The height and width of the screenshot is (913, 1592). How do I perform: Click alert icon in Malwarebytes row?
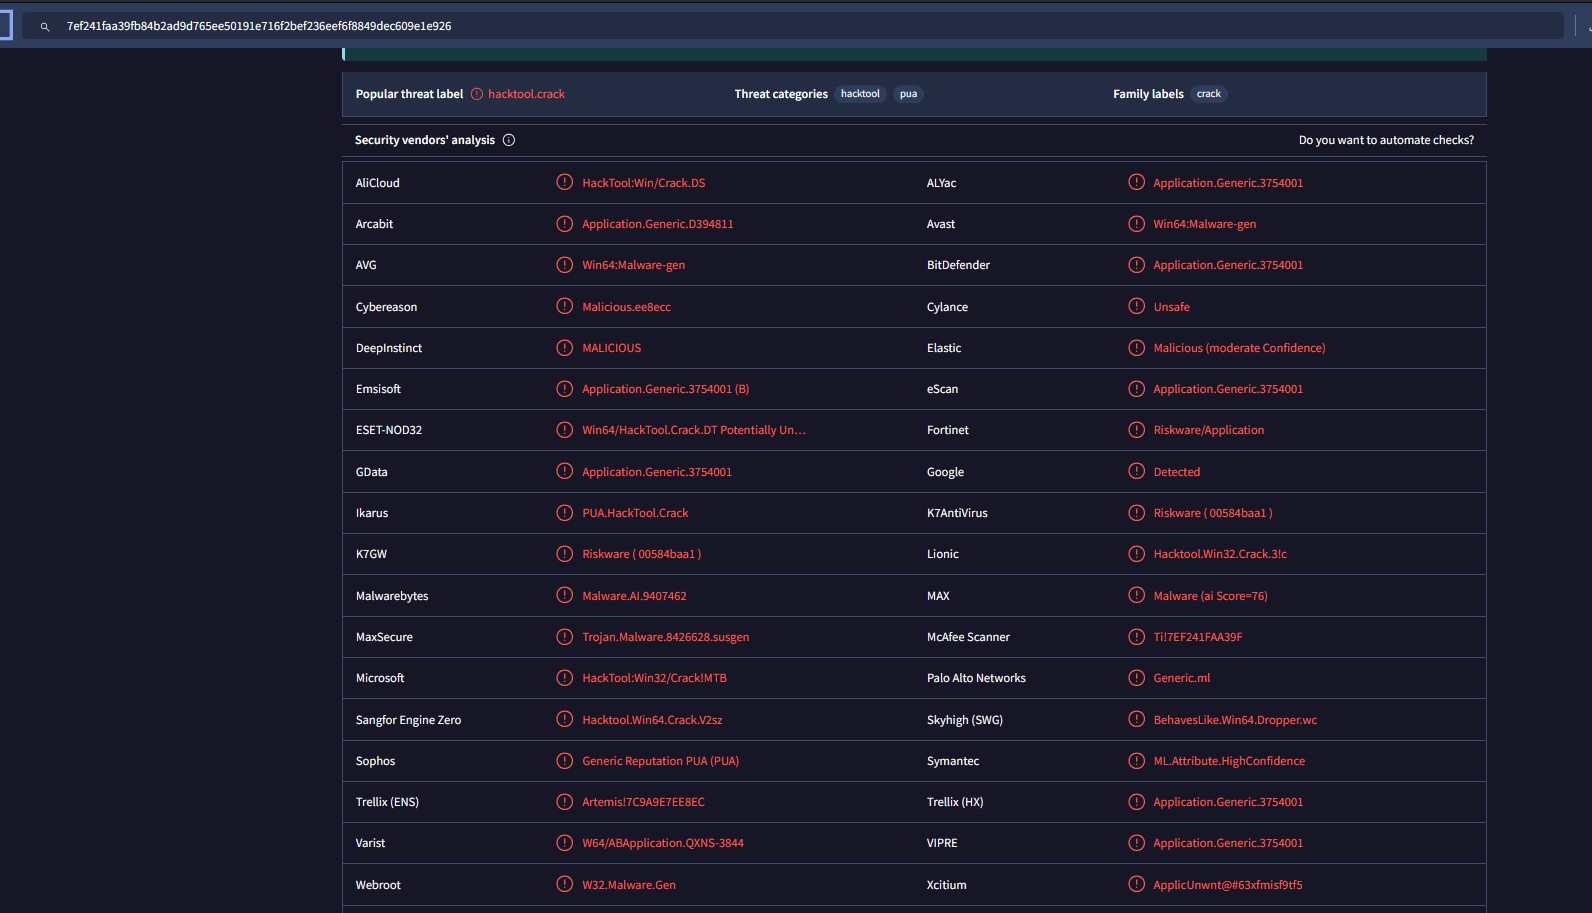[565, 596]
